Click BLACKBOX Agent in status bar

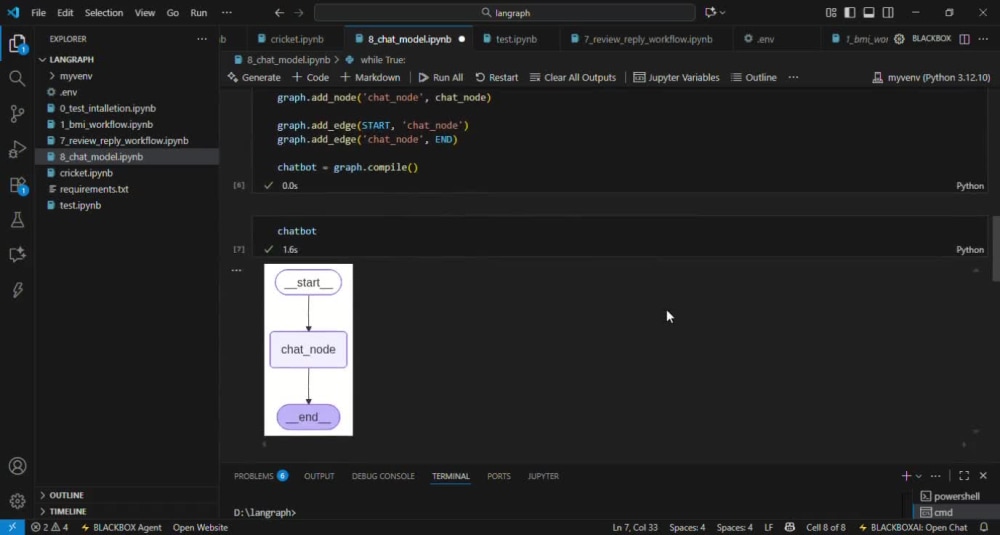coord(121,527)
